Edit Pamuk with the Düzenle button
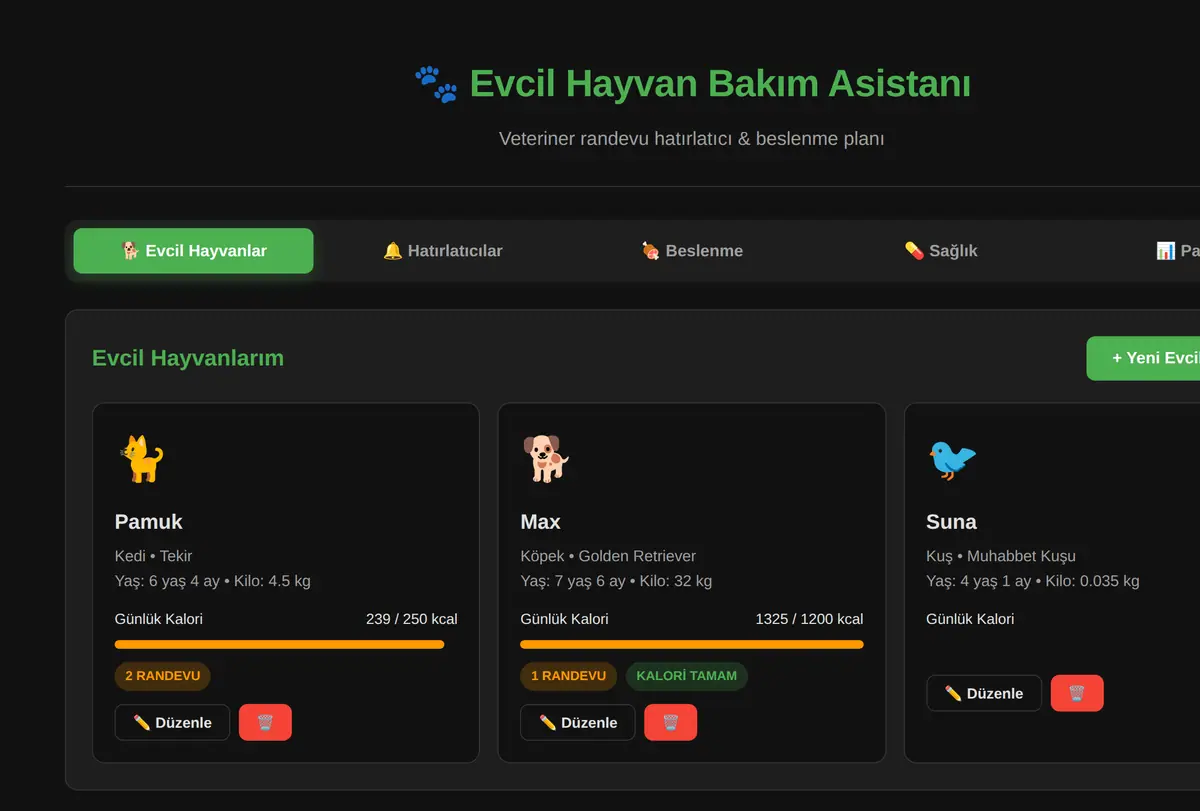The width and height of the screenshot is (1200, 811). coord(172,722)
